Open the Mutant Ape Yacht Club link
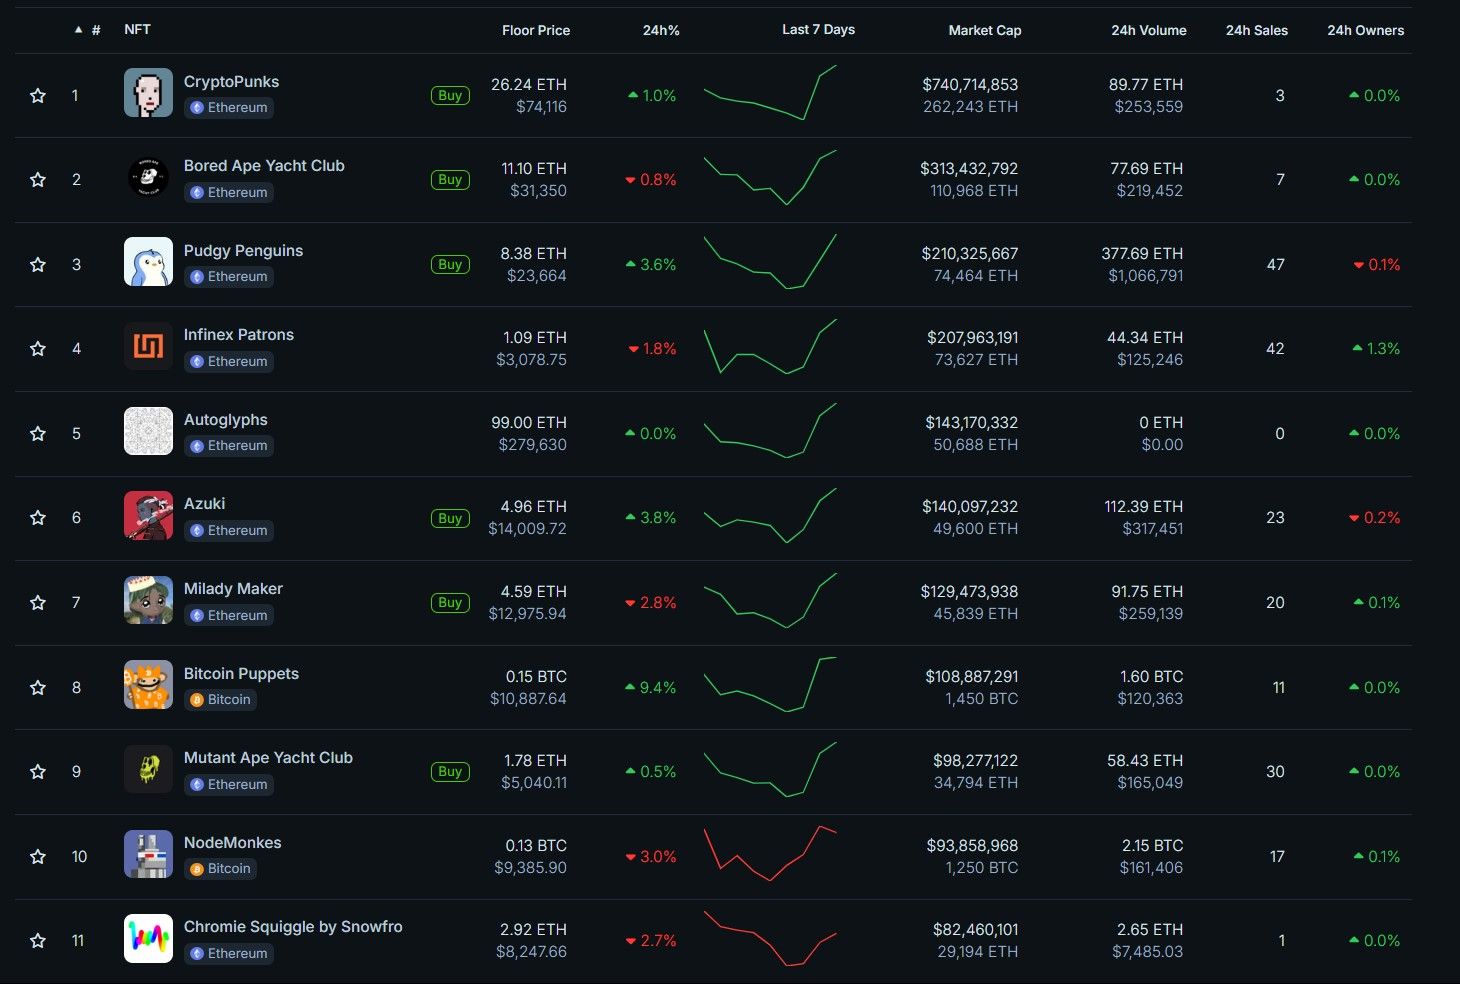Screen dimensions: 1460x984 coord(268,758)
